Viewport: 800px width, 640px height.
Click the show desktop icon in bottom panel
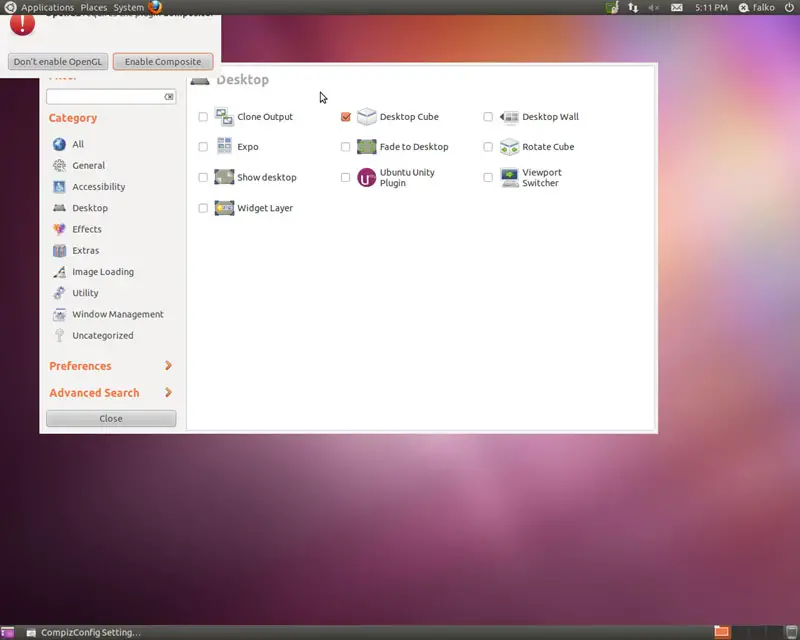click(x=7, y=632)
